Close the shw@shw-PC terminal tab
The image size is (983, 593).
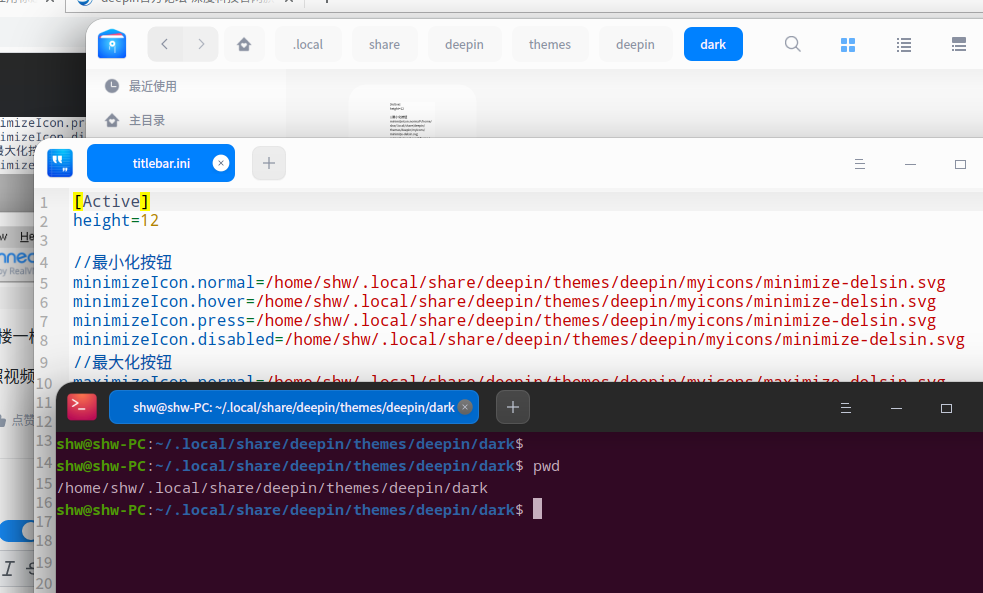tap(465, 407)
